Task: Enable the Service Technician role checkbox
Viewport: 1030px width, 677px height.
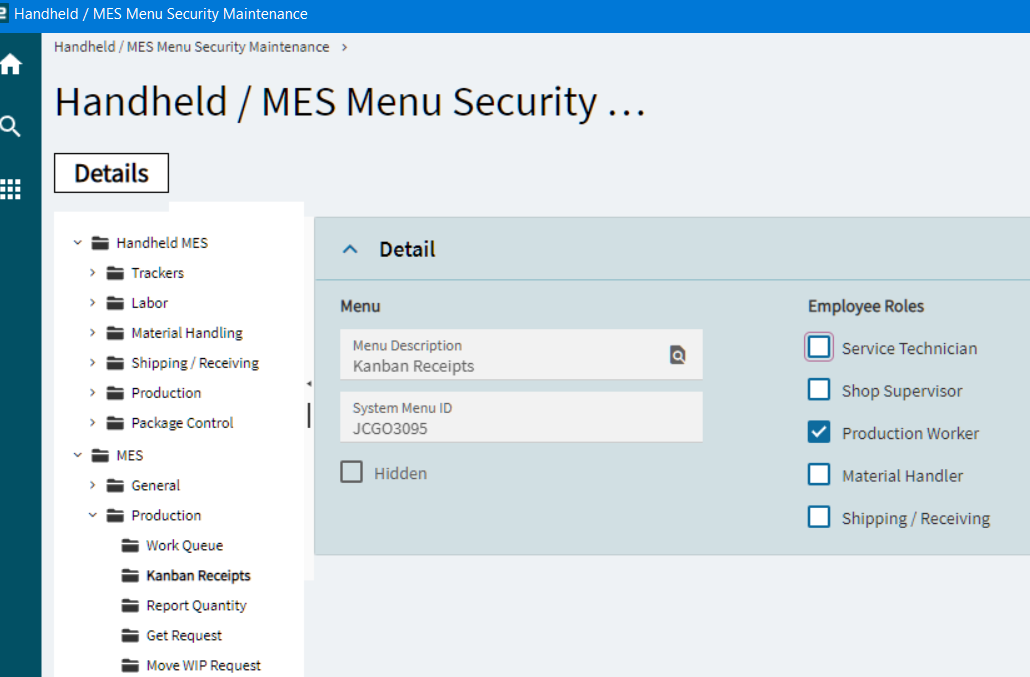Action: coord(818,347)
